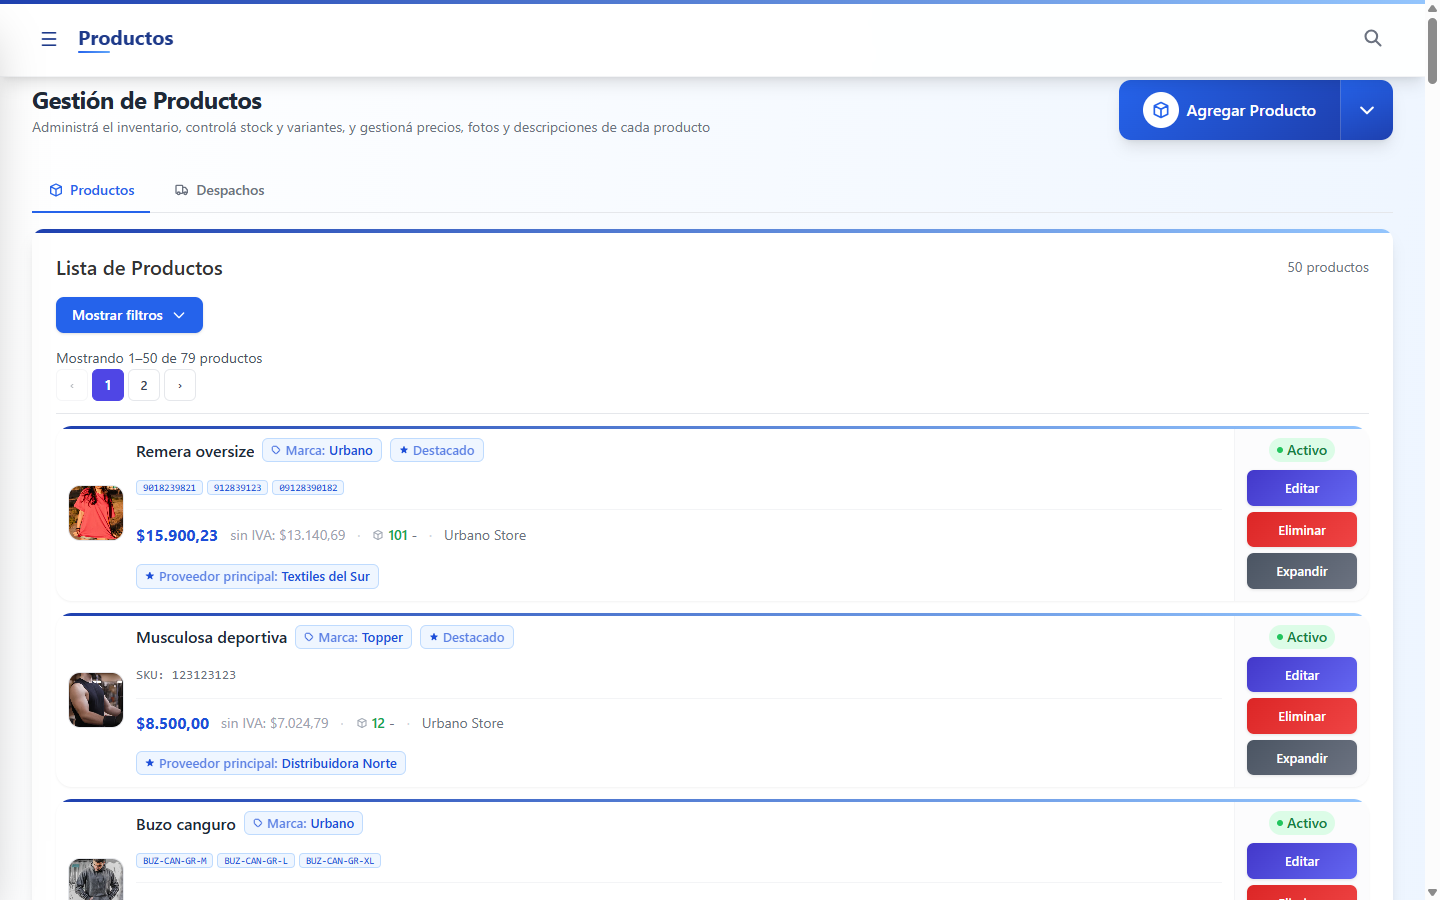
Task: Click the price $8.500,00
Action: 173,723
